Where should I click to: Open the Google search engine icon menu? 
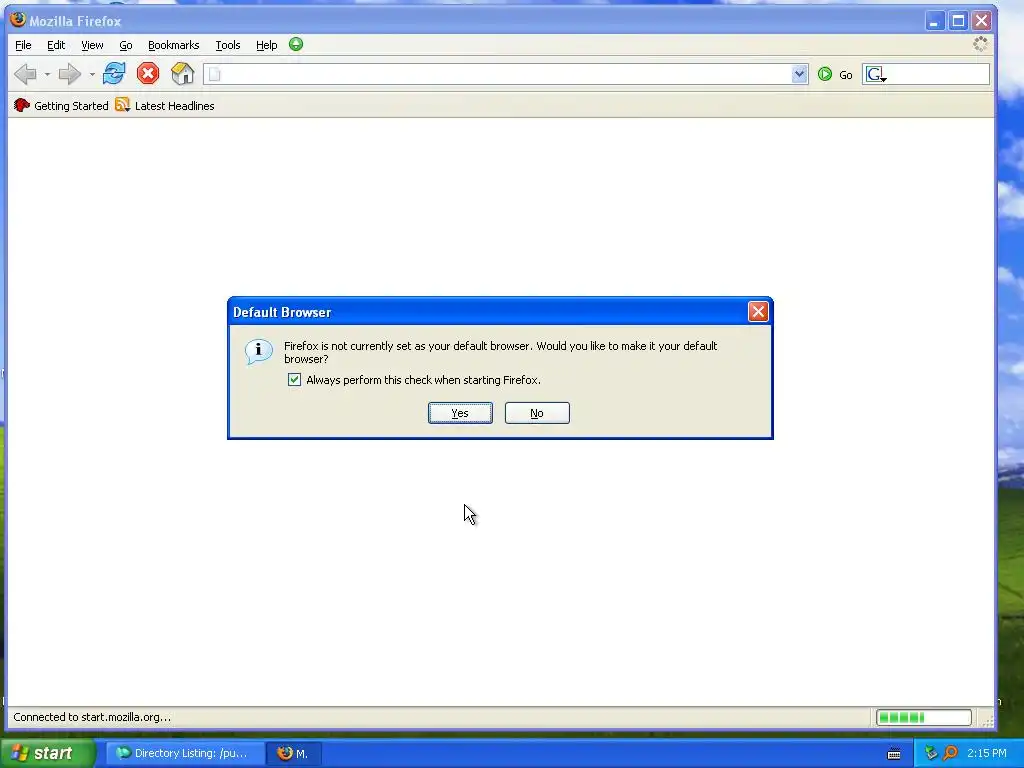(876, 74)
